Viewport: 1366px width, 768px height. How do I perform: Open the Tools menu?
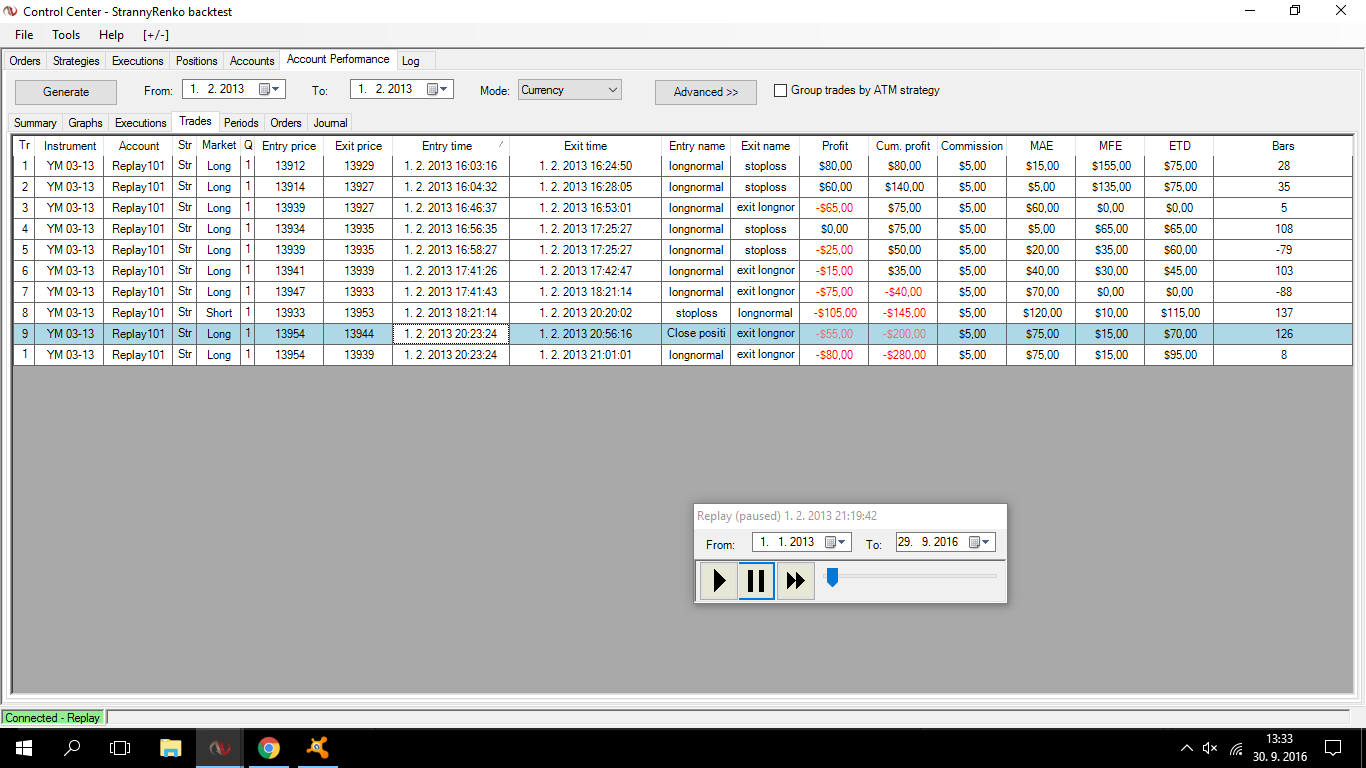pos(66,35)
